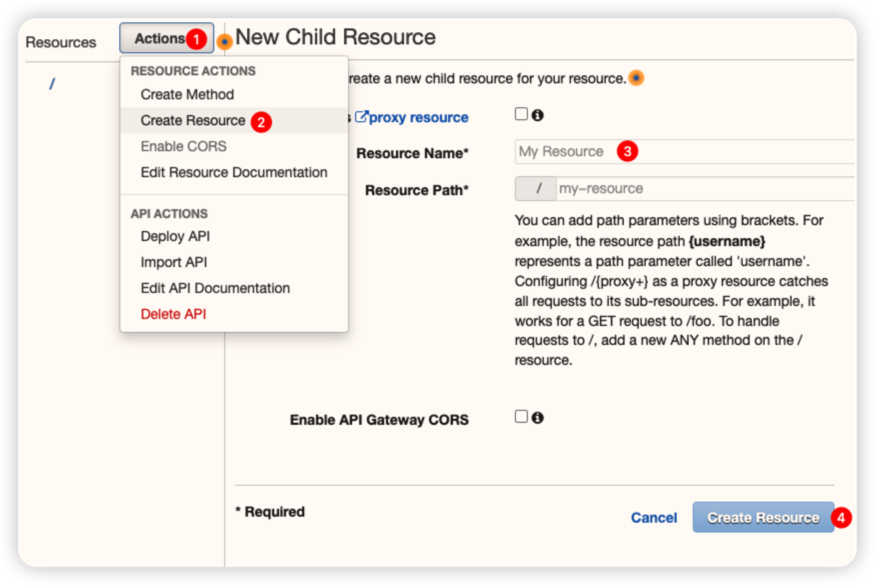This screenshot has width=875, height=585.
Task: Click red step marker 2 near Create Resource
Action: point(261,121)
